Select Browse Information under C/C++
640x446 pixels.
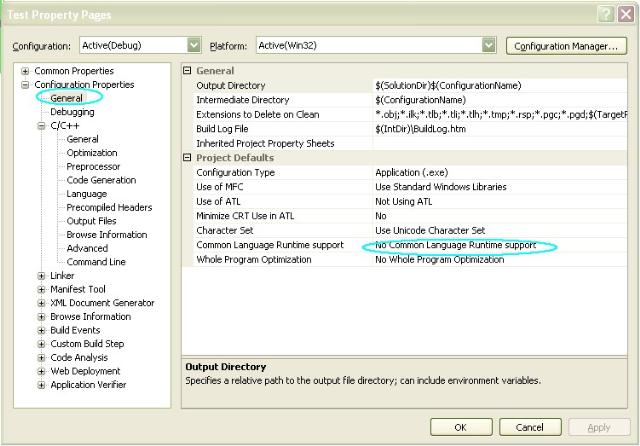(107, 235)
